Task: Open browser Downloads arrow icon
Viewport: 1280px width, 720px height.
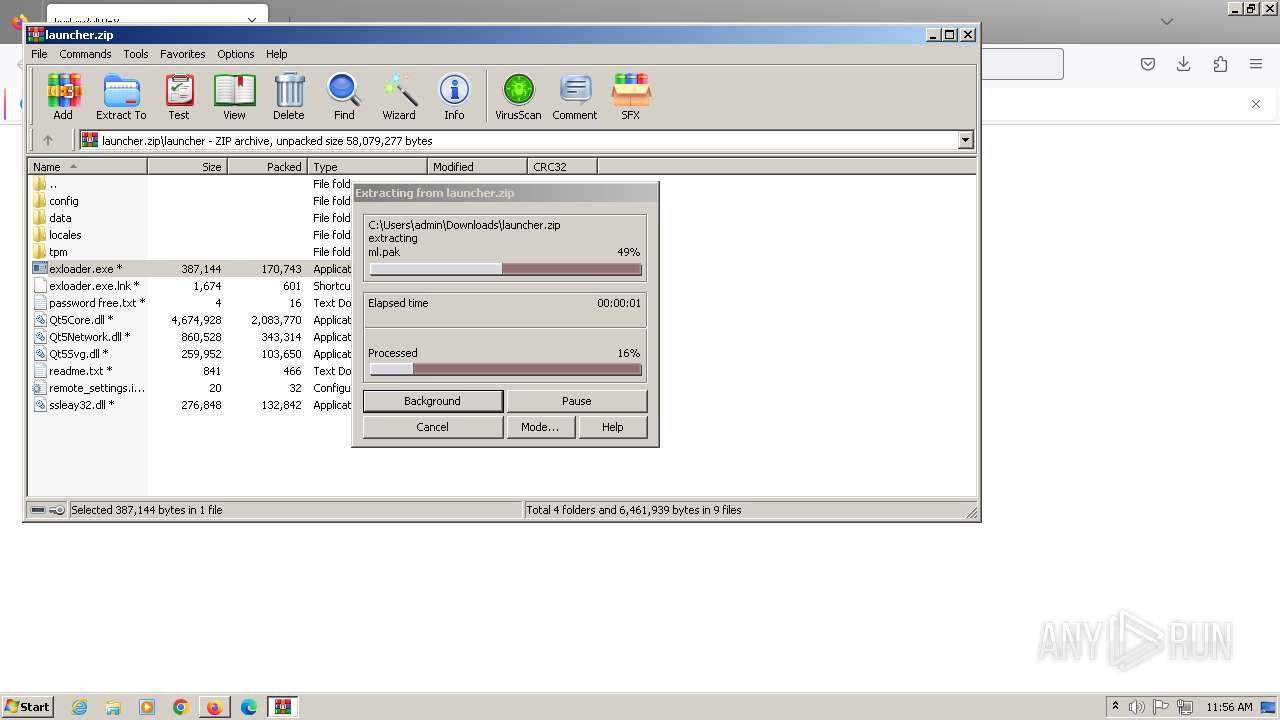Action: click(x=1184, y=64)
